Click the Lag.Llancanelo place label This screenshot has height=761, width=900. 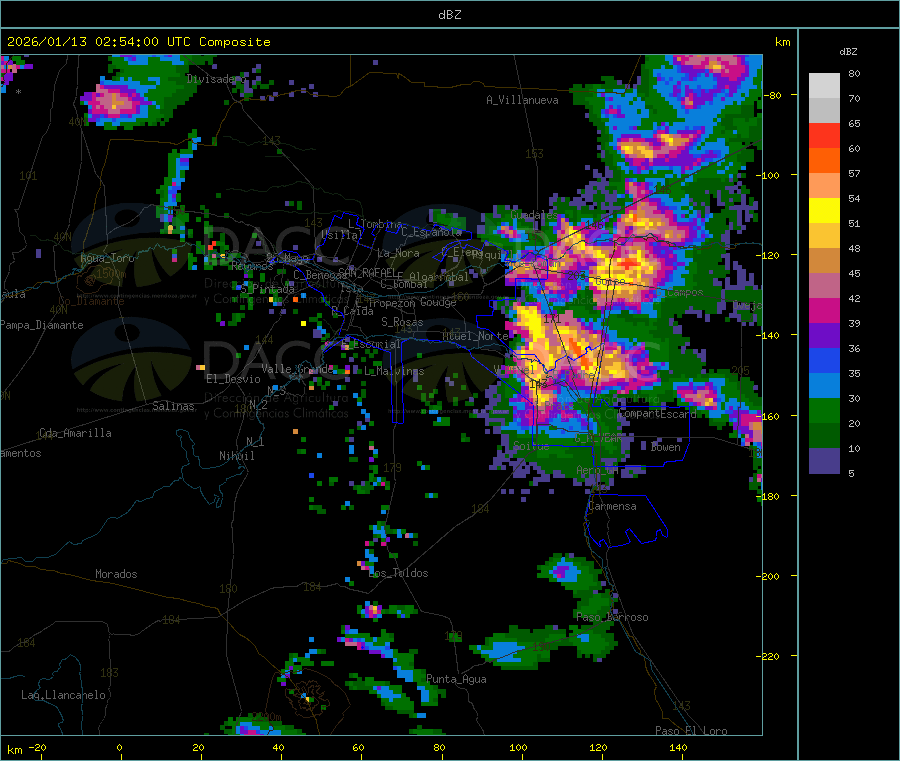pyautogui.click(x=63, y=696)
